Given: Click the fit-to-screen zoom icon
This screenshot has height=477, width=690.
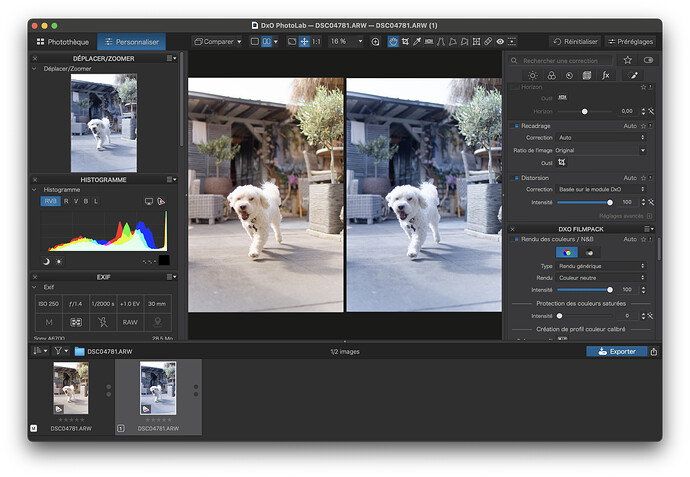Looking at the screenshot, I should tap(292, 41).
